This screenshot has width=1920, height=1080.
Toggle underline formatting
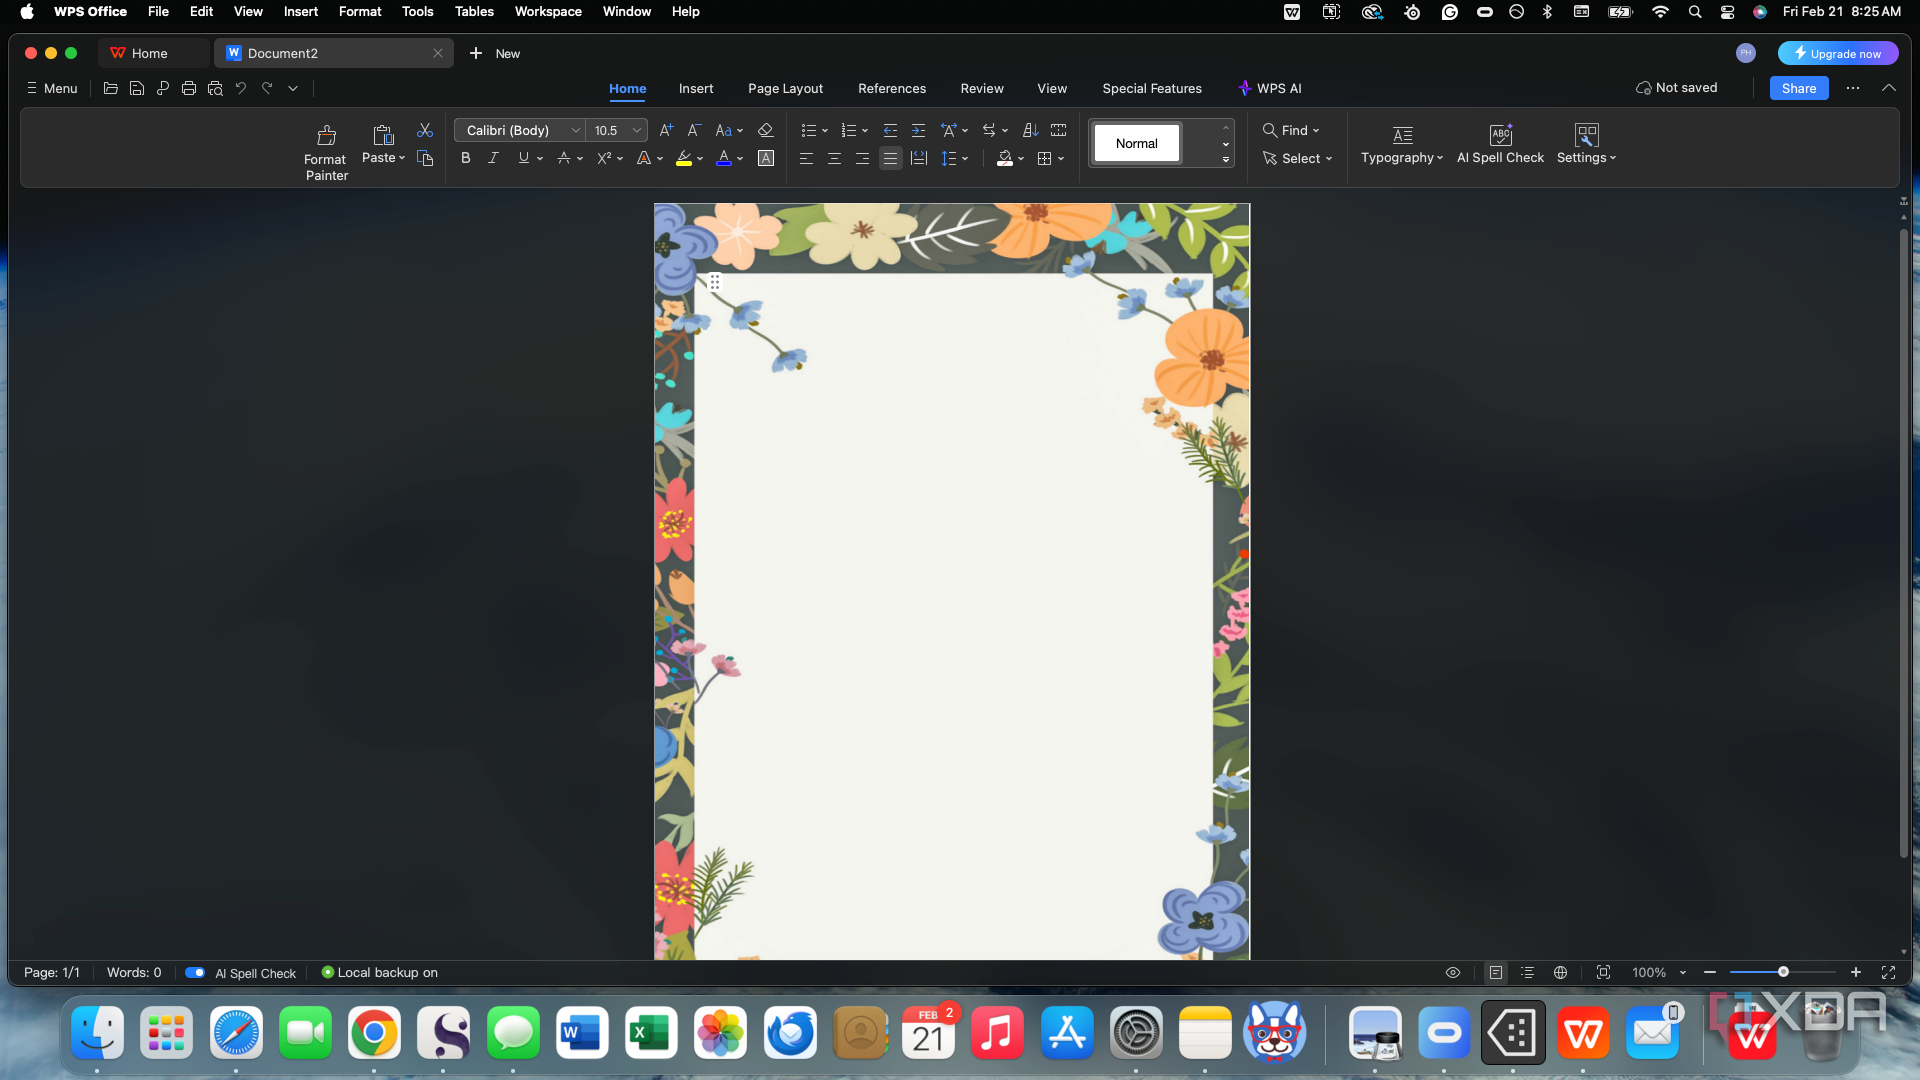click(523, 158)
